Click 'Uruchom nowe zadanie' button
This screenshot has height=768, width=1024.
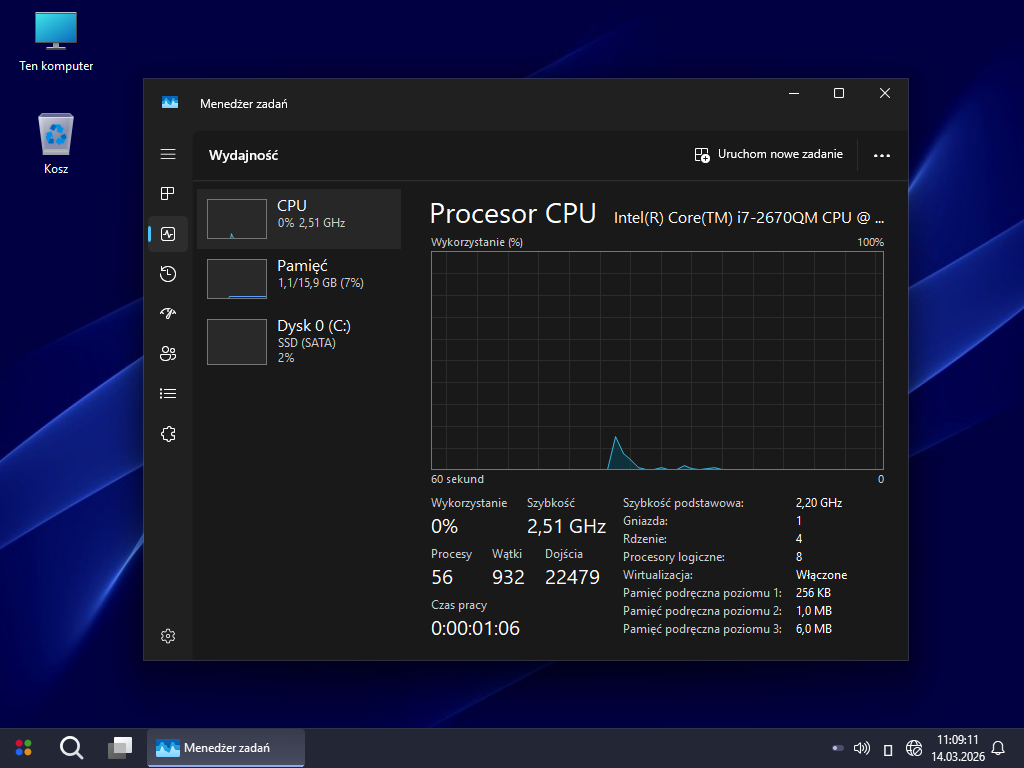(x=769, y=154)
